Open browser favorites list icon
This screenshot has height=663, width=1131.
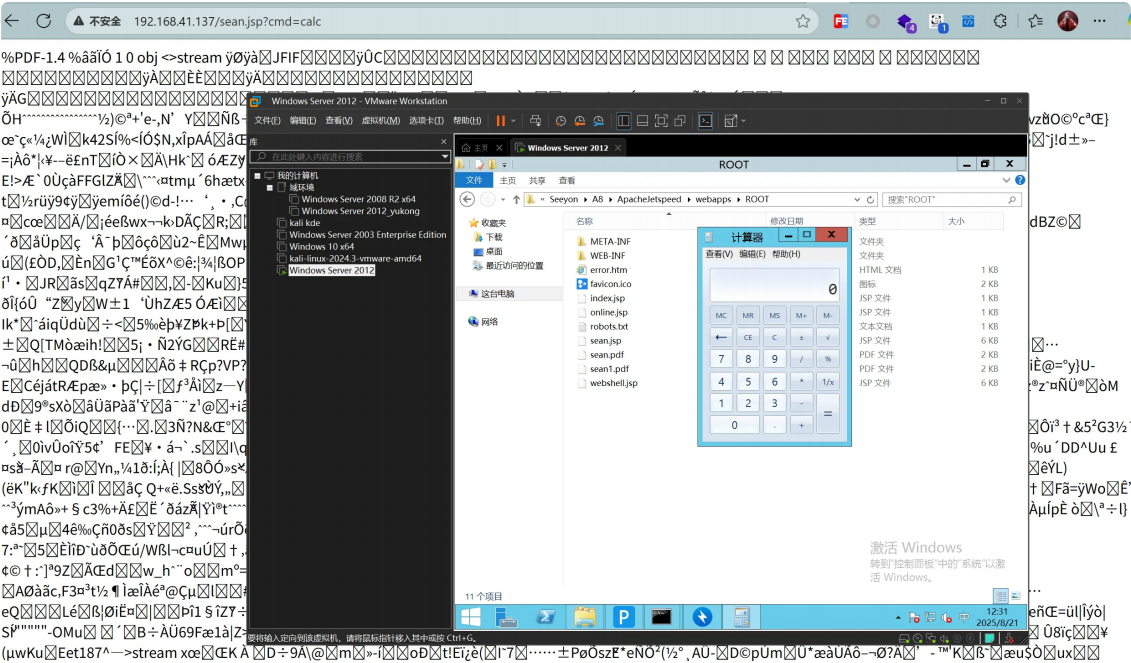click(1036, 22)
